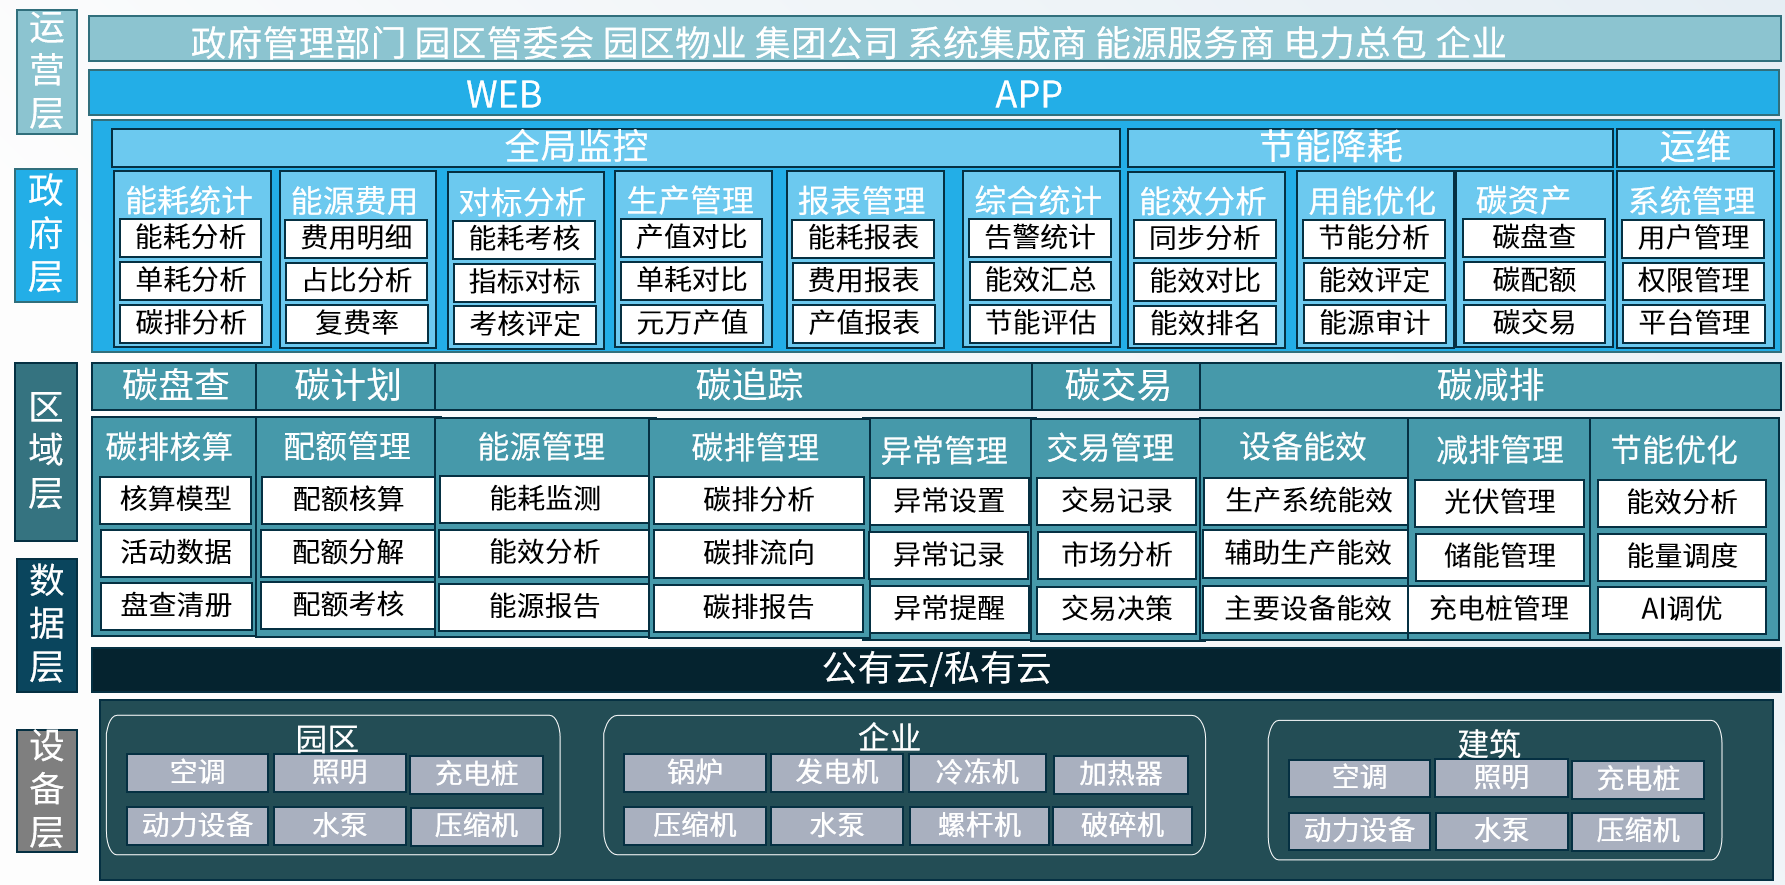The image size is (1785, 885).
Task: Open the 碳追踪 region header
Action: tap(733, 386)
